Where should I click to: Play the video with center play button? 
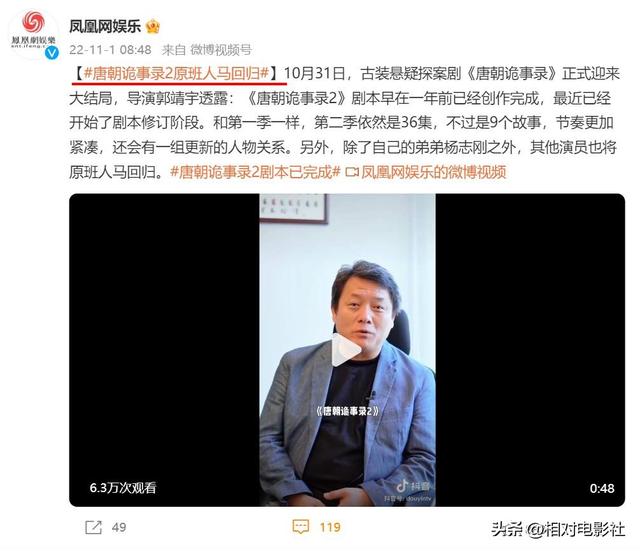point(347,350)
